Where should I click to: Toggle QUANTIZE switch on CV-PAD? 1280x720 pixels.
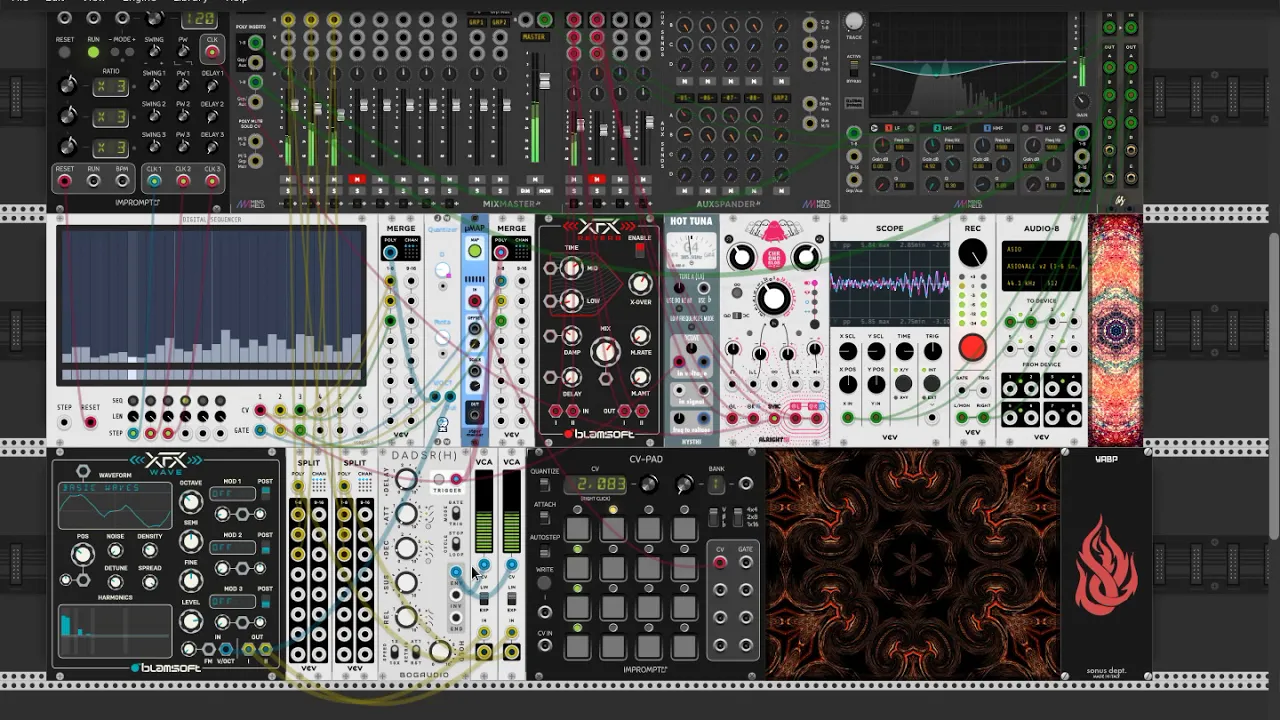tap(545, 486)
